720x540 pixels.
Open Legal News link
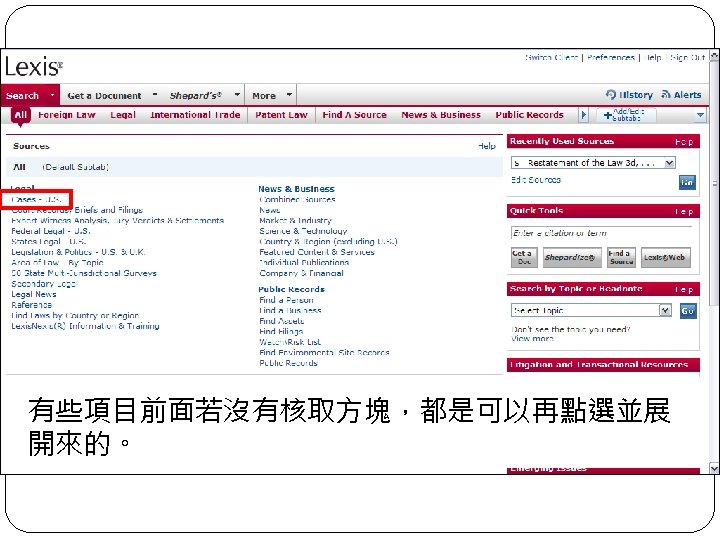tap(34, 294)
